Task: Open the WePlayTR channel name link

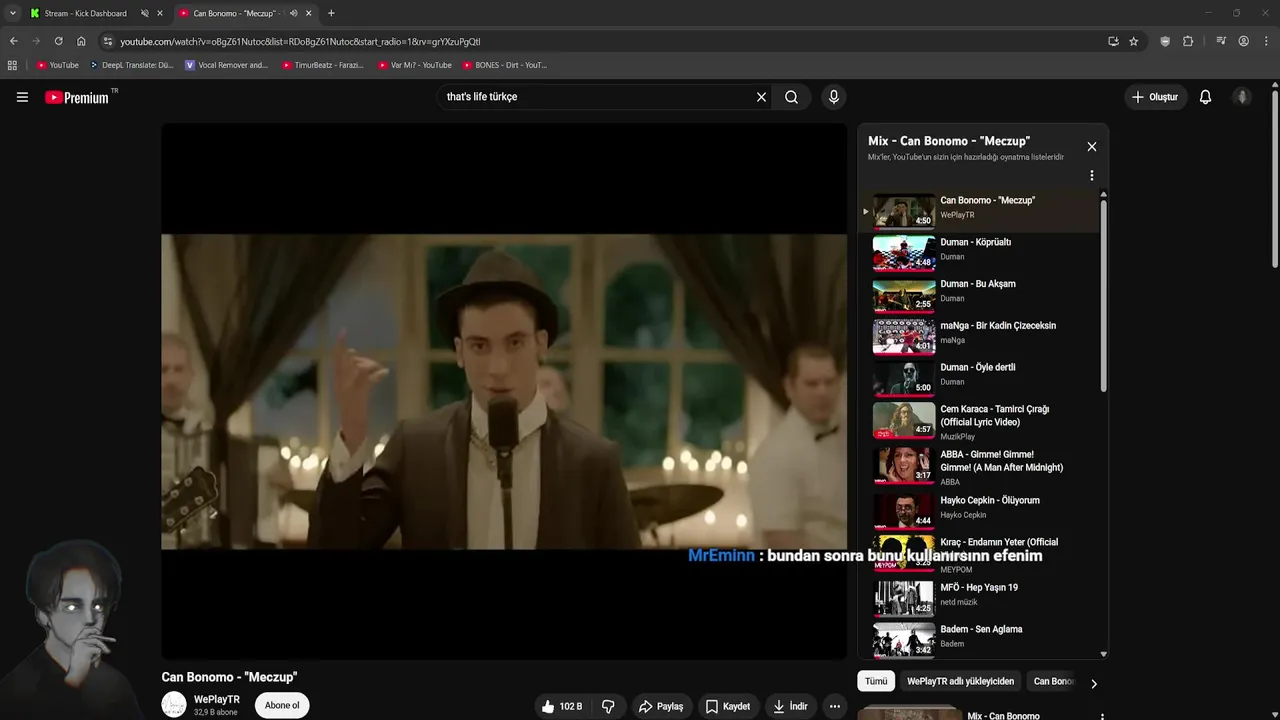Action: [217, 699]
